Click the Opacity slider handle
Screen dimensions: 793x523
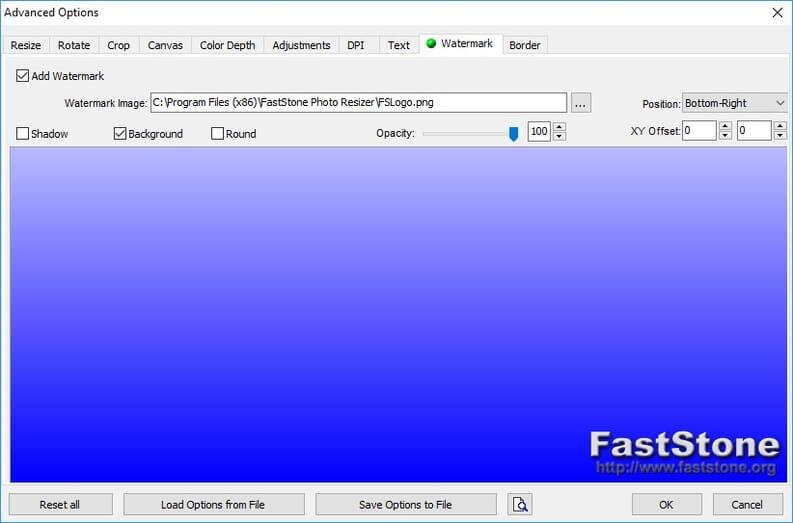click(x=513, y=134)
